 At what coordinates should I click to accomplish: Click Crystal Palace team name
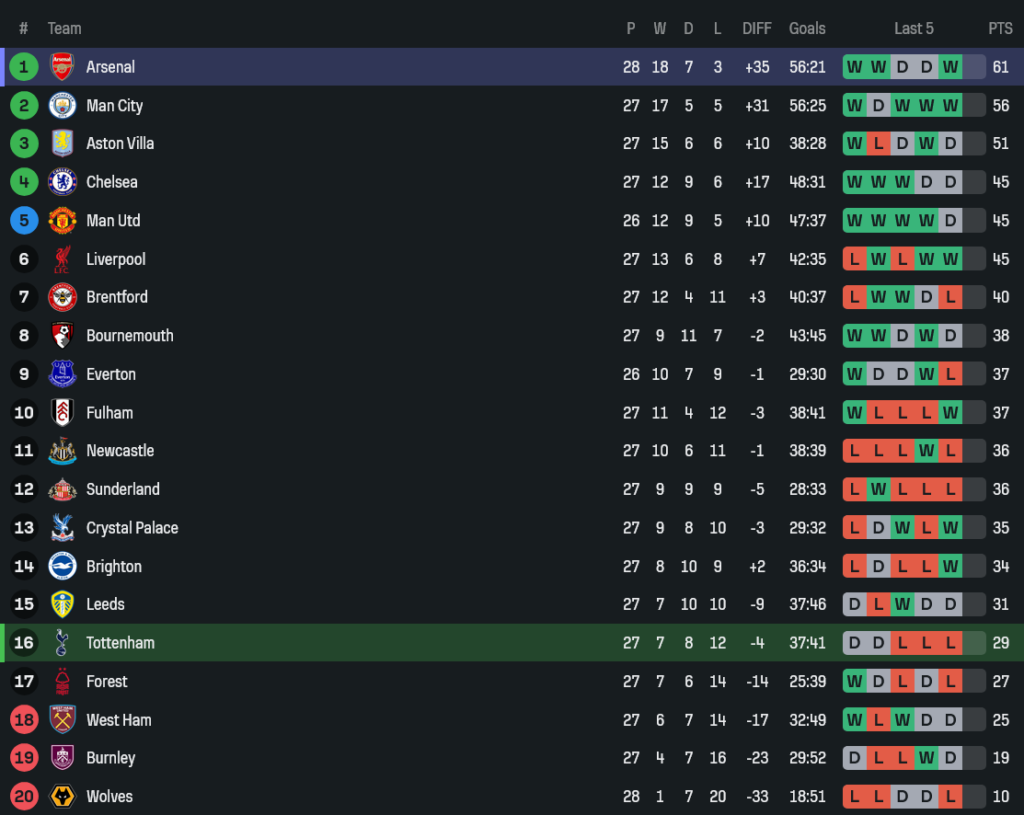pos(132,528)
